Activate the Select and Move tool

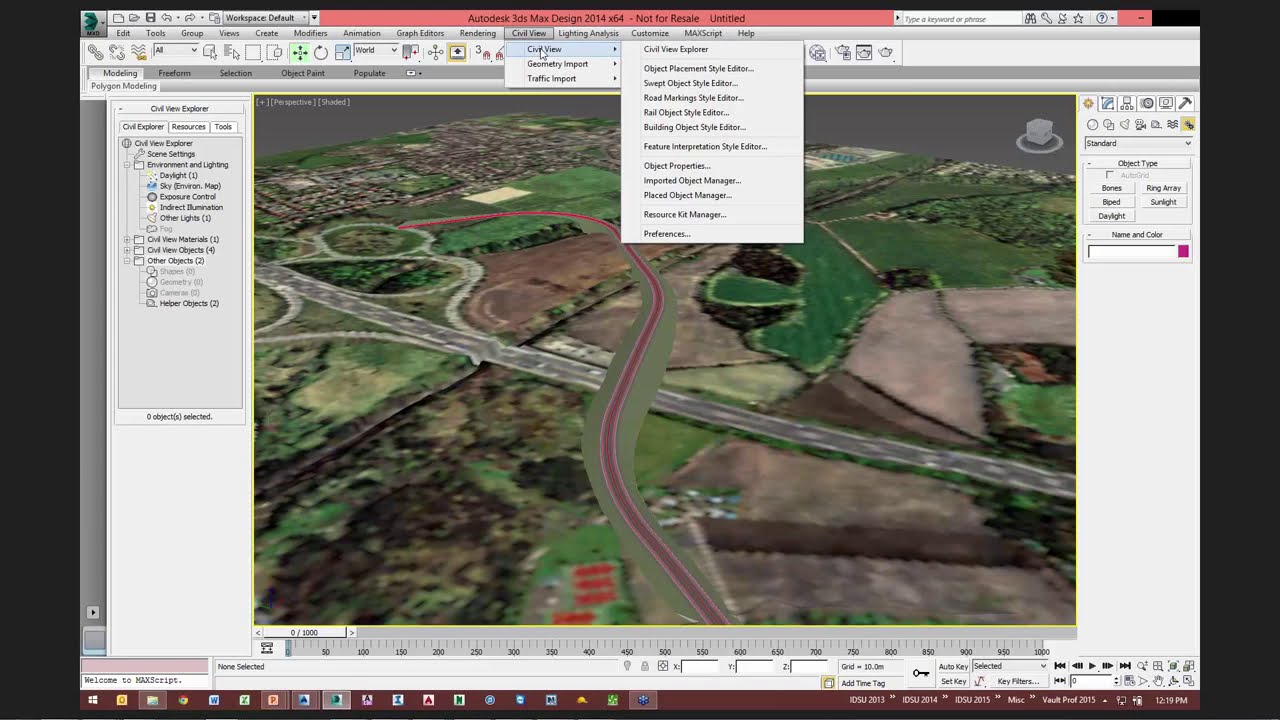coord(299,52)
